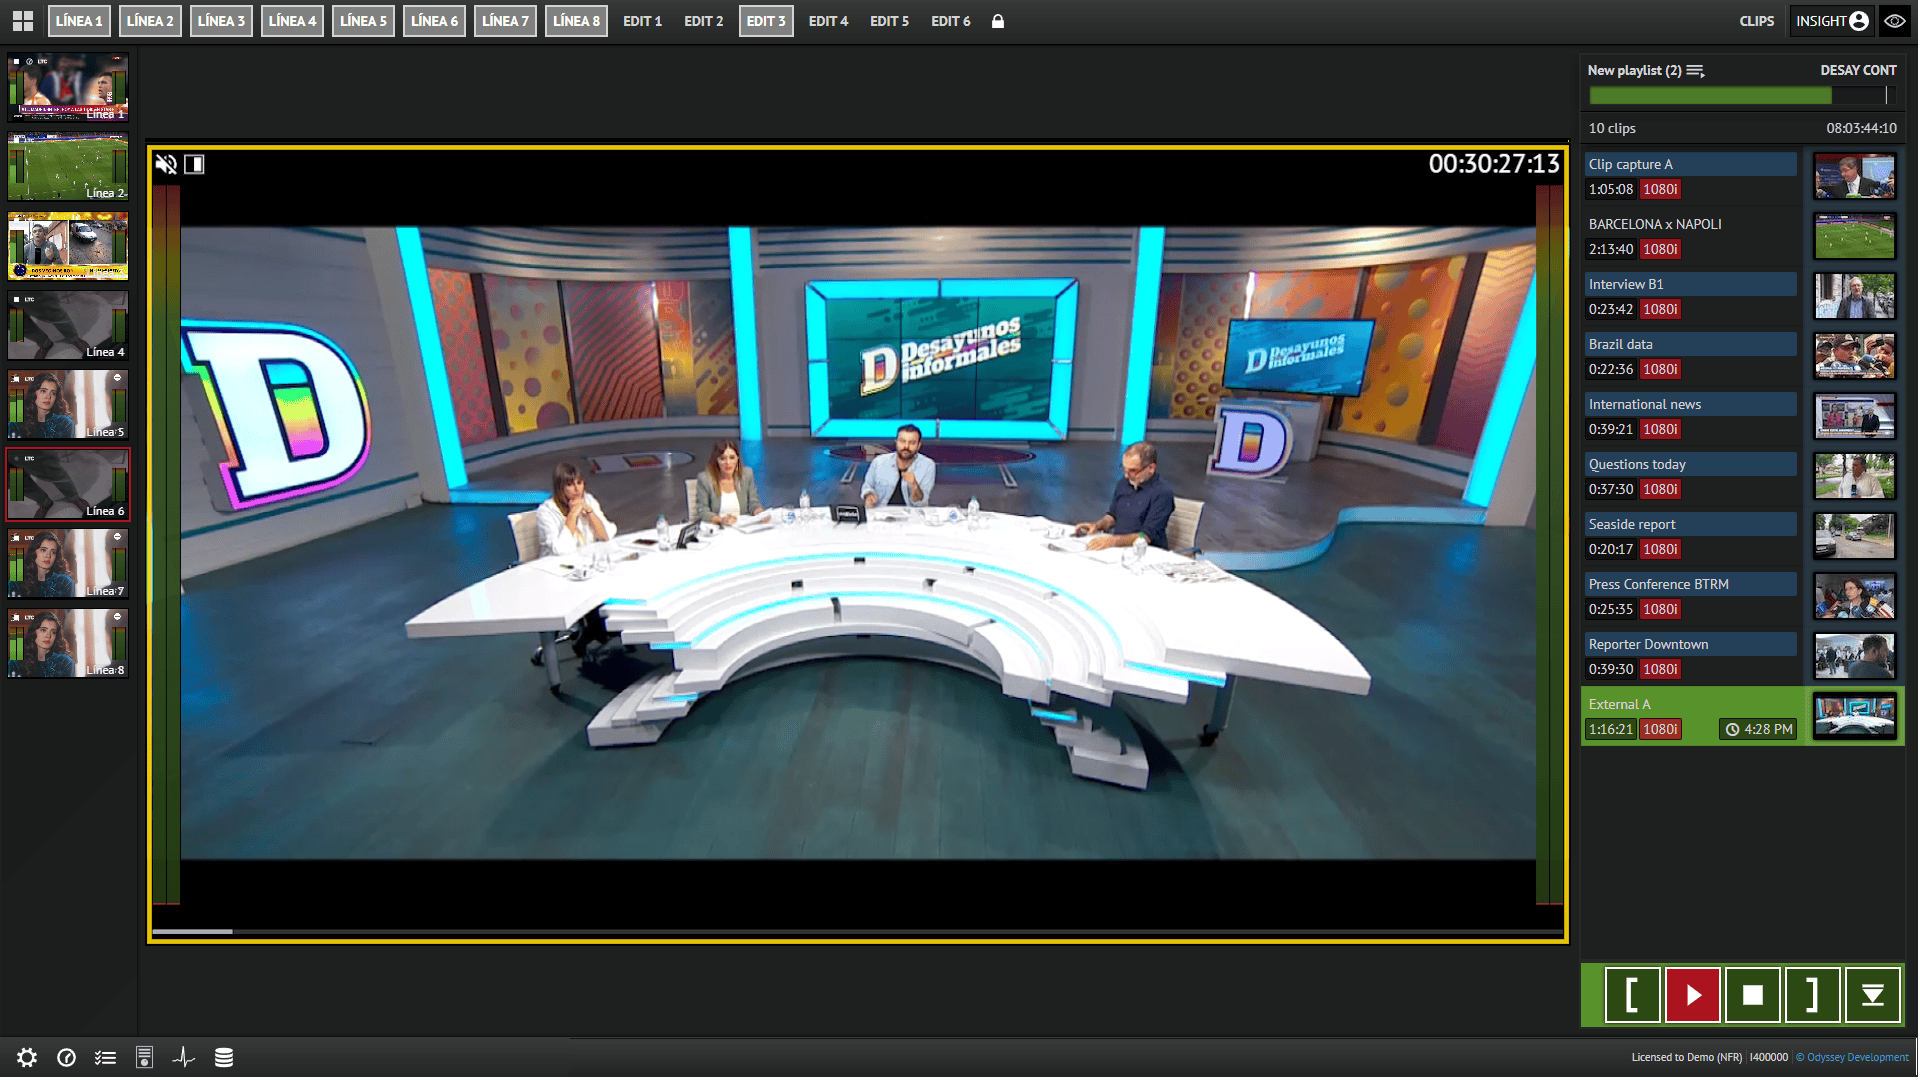
Task: Open the database stack icon
Action: [x=224, y=1057]
